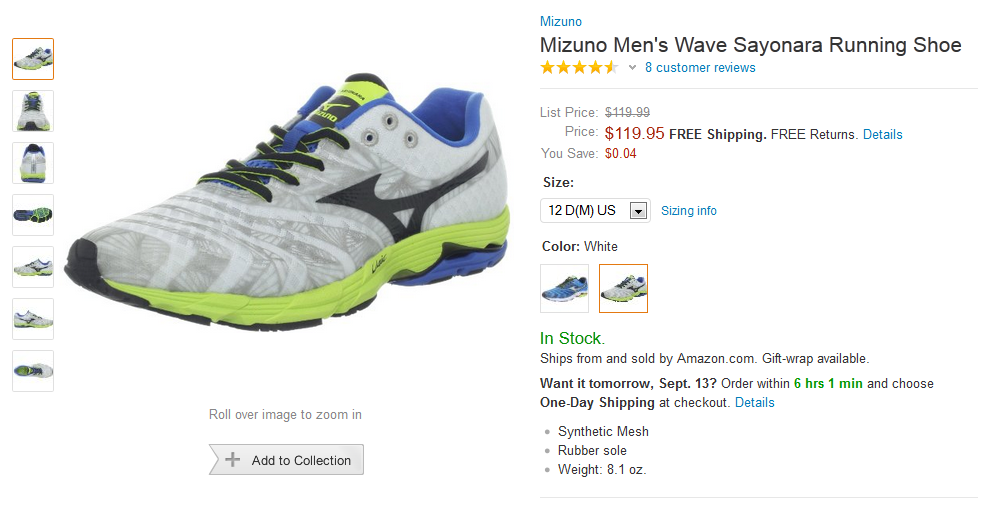
Task: Click the sixth shoe thumbnail image
Action: (33, 319)
